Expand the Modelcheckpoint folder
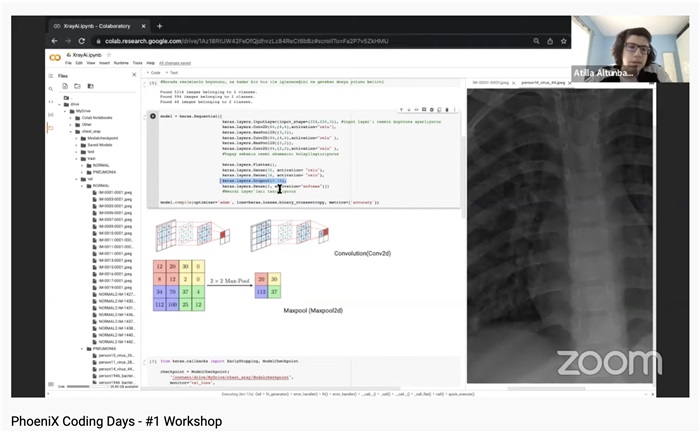The image size is (700, 432). pyautogui.click(x=77, y=138)
